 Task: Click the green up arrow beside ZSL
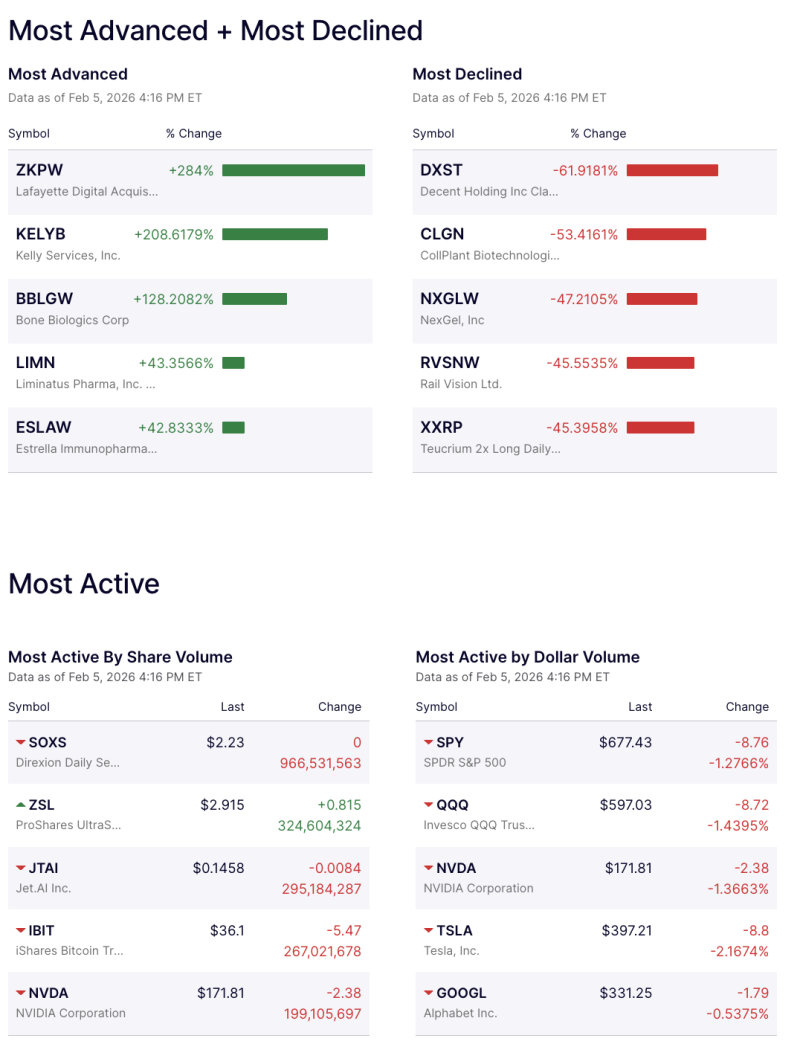coord(19,805)
